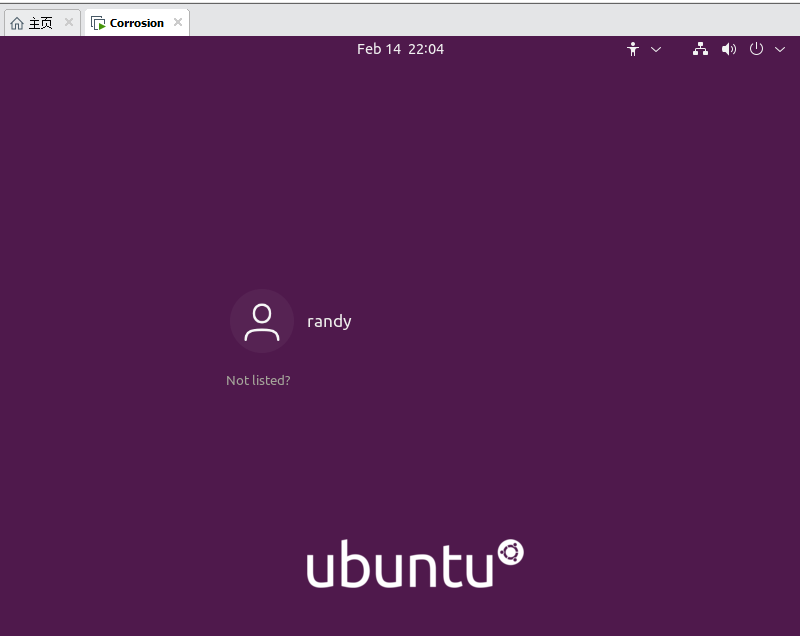Click the wired network status icon
The height and width of the screenshot is (636, 800).
pyautogui.click(x=700, y=49)
